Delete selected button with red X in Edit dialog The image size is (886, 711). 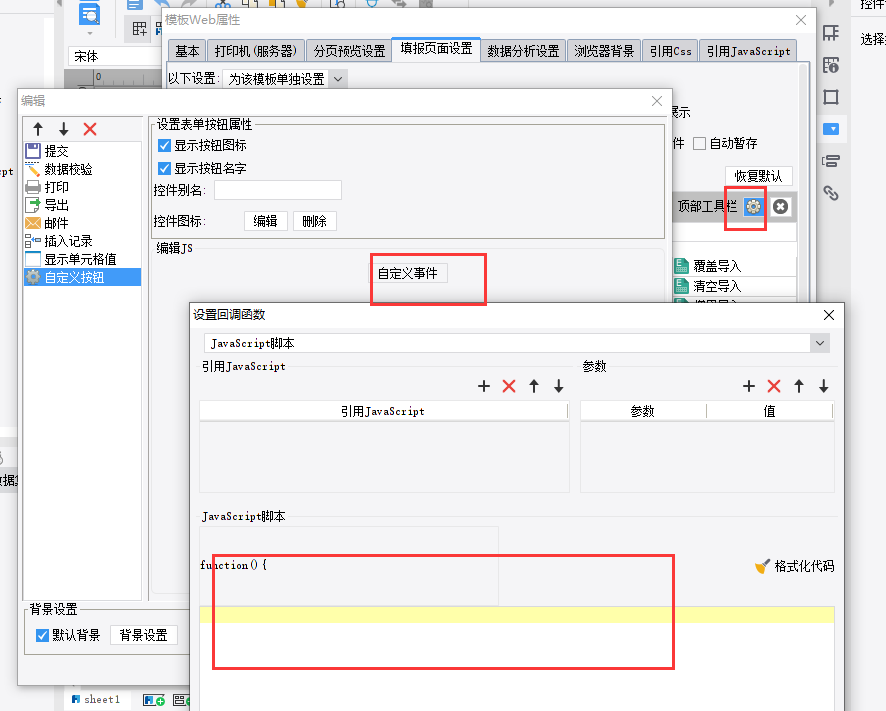pos(90,129)
